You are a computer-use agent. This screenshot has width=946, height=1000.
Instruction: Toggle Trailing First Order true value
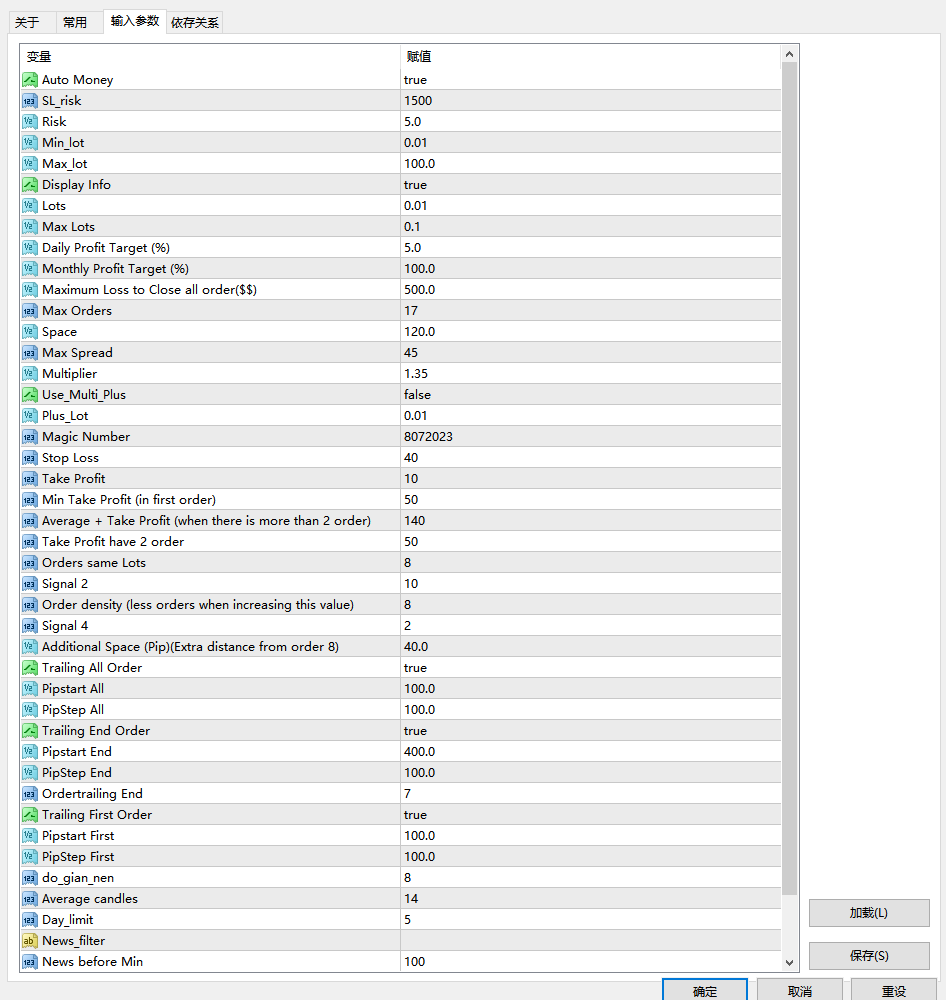[415, 815]
